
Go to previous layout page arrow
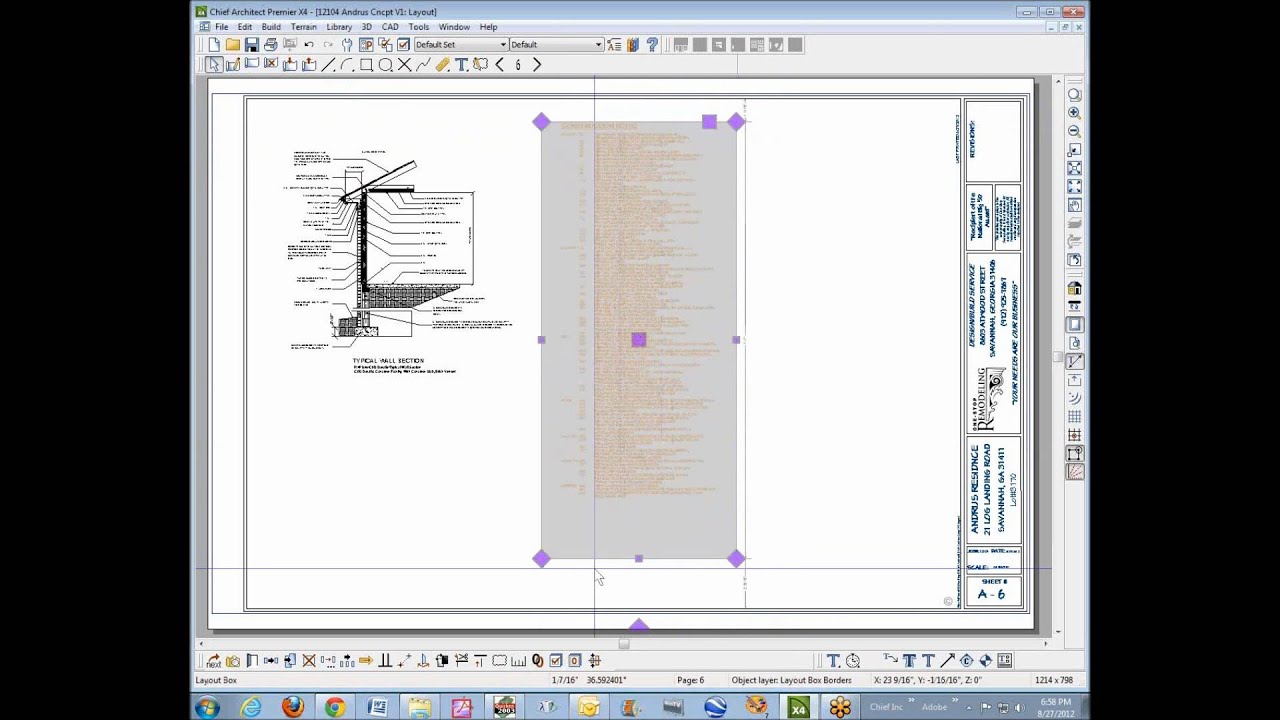[499, 65]
